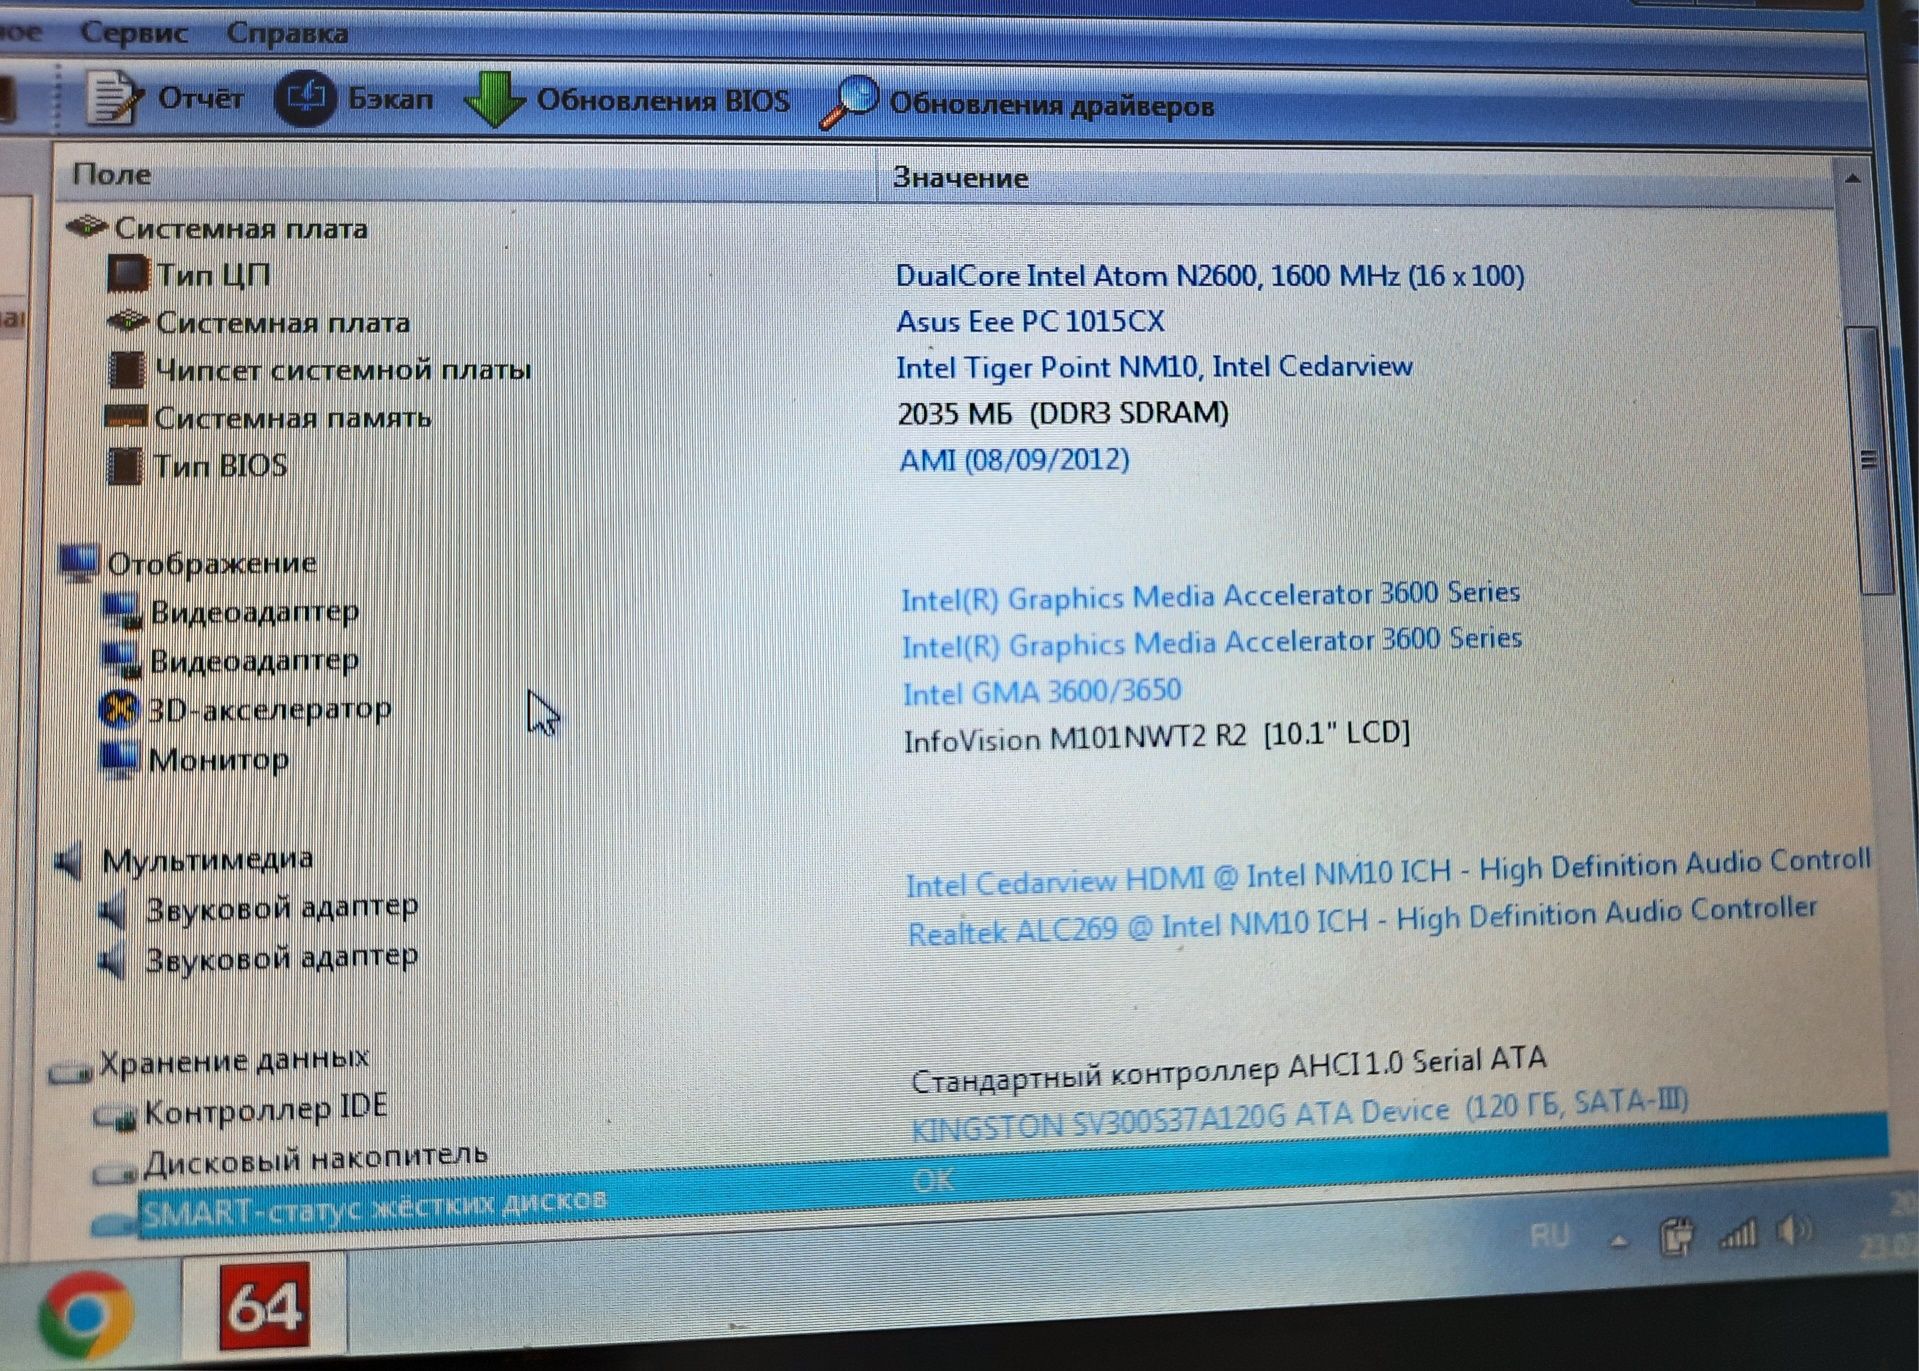This screenshot has width=1919, height=1371.
Task: Click the Хранение данных group heading
Action: (x=233, y=1061)
